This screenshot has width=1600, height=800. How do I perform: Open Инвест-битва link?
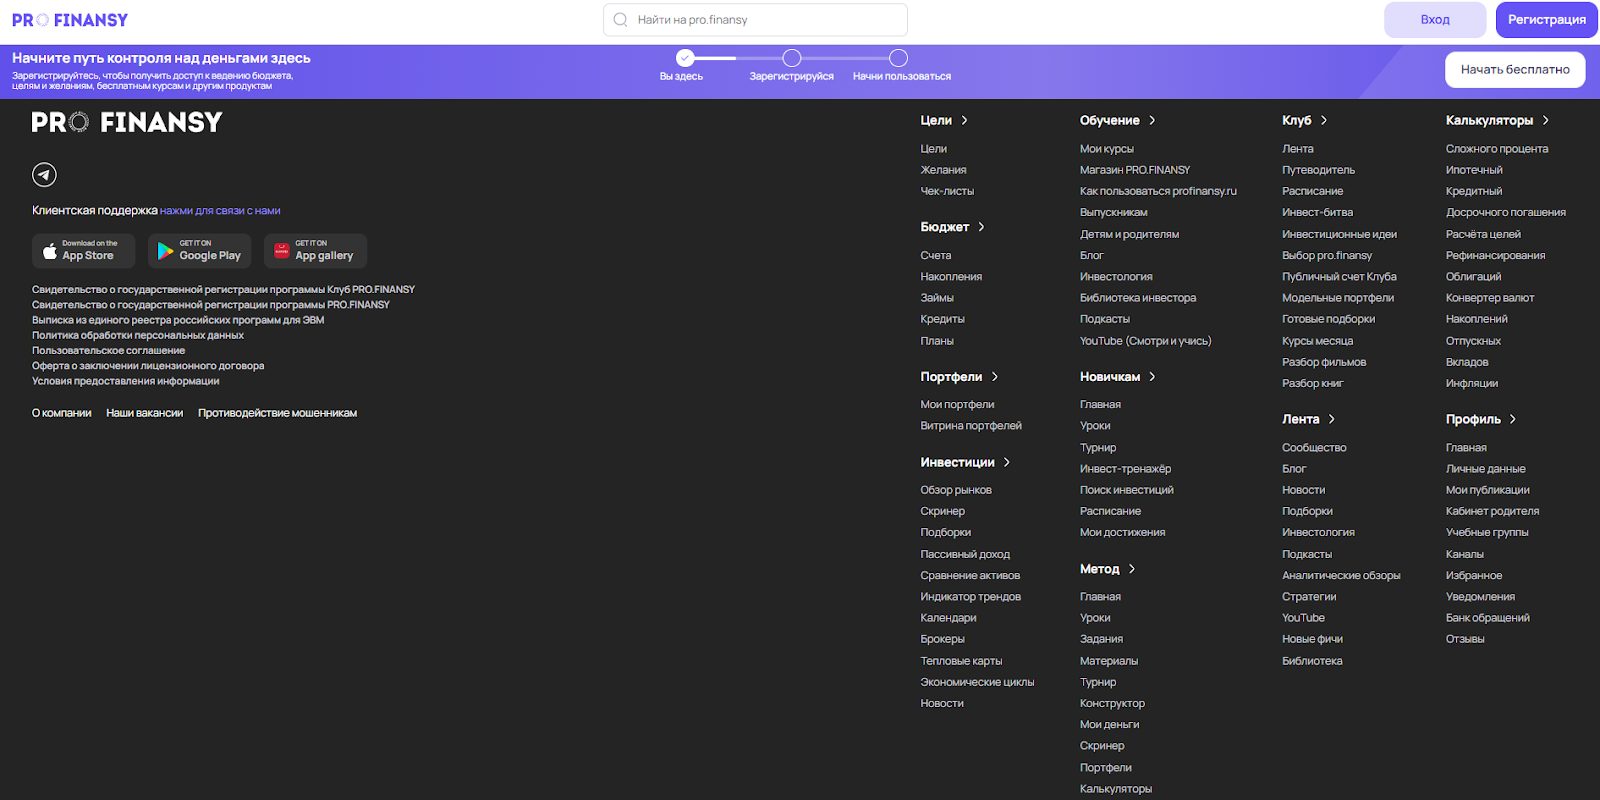click(1317, 212)
